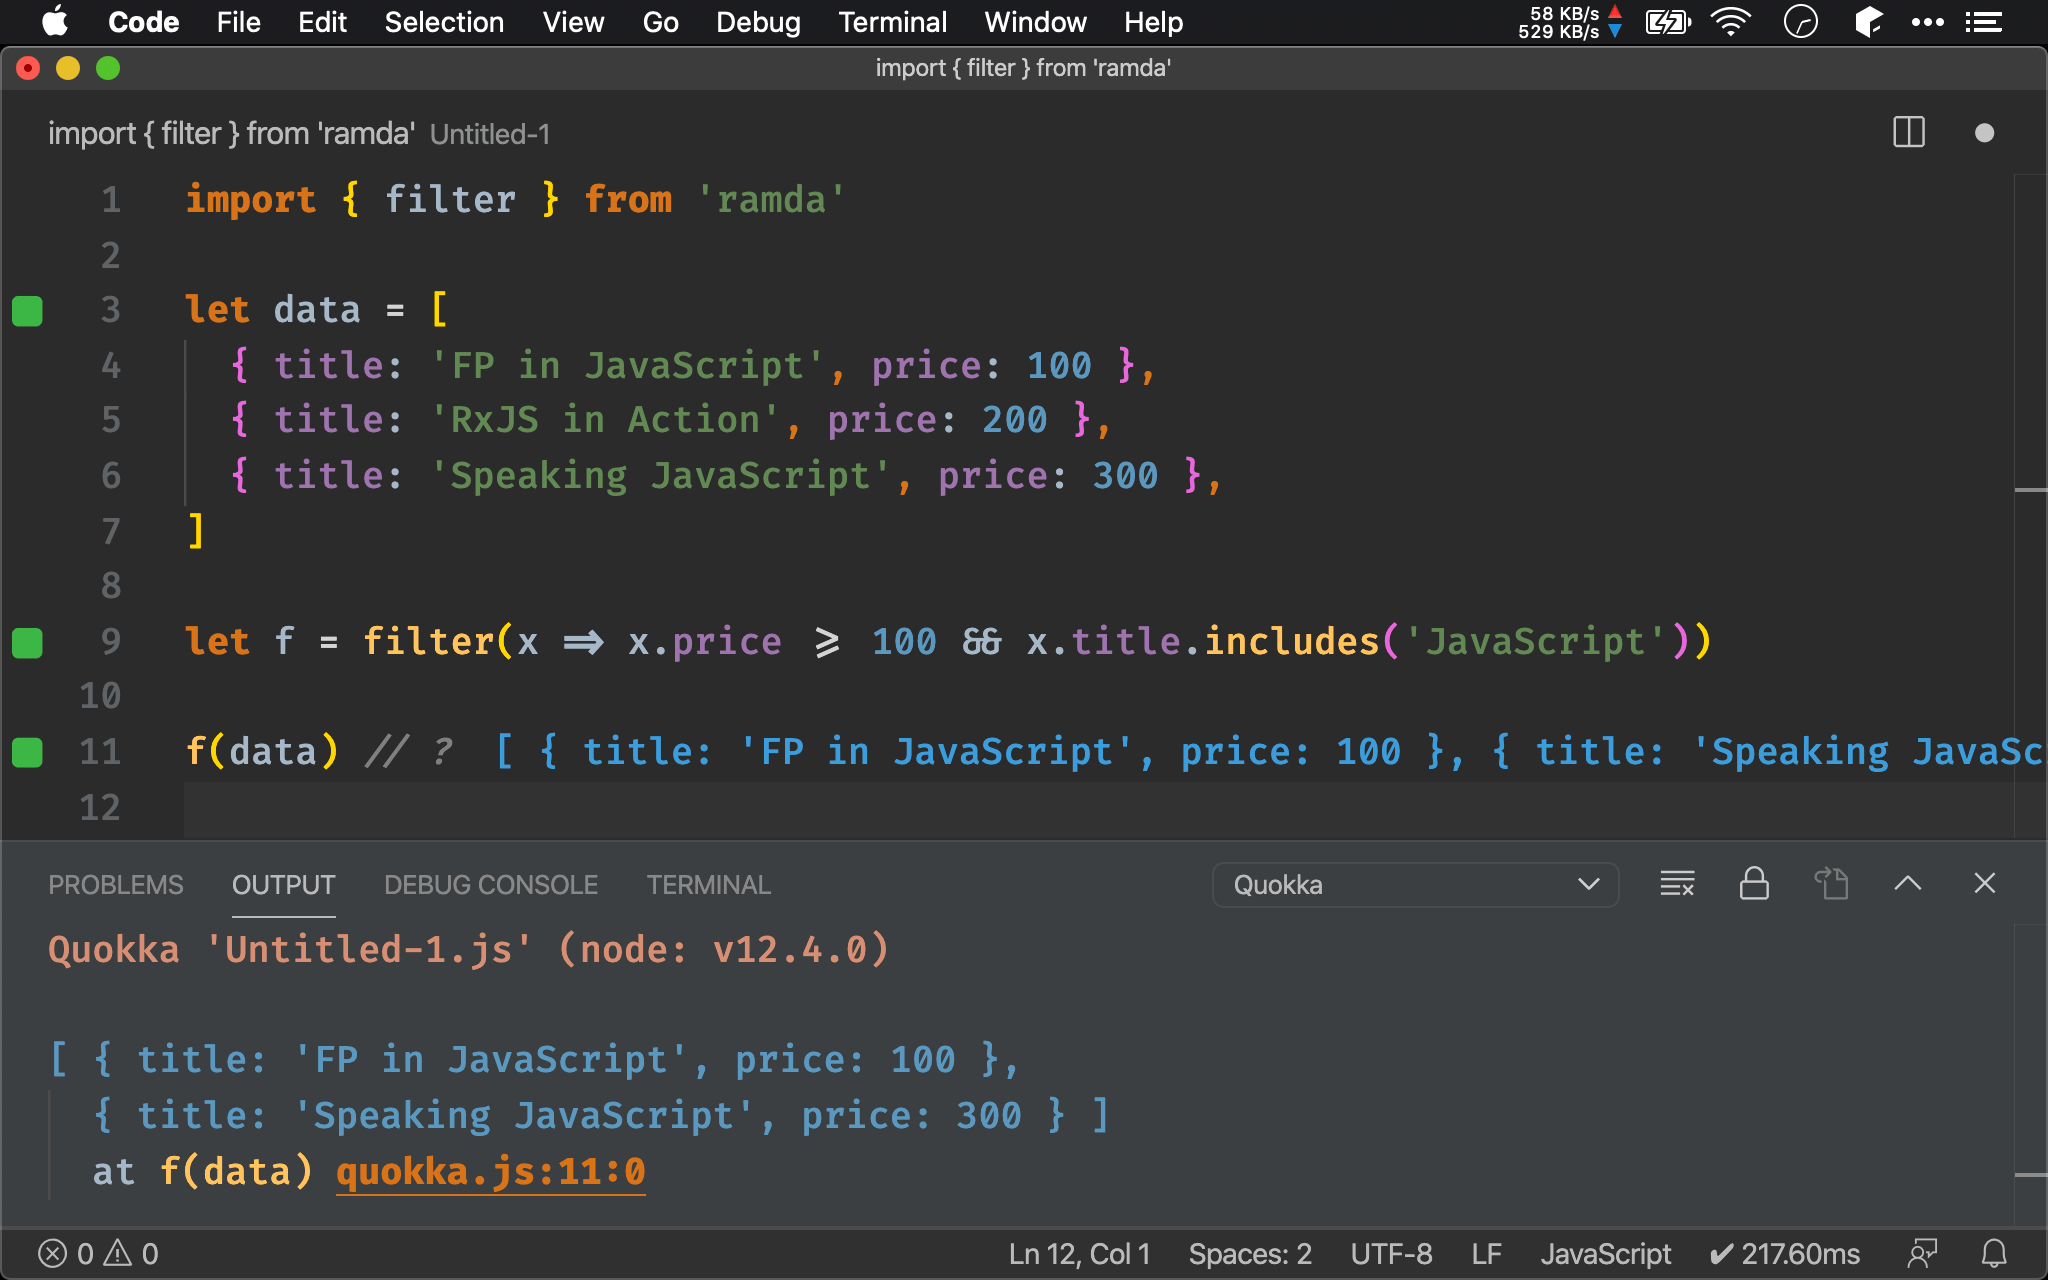Click Quokka header text in output
The image size is (2048, 1280).
468,949
